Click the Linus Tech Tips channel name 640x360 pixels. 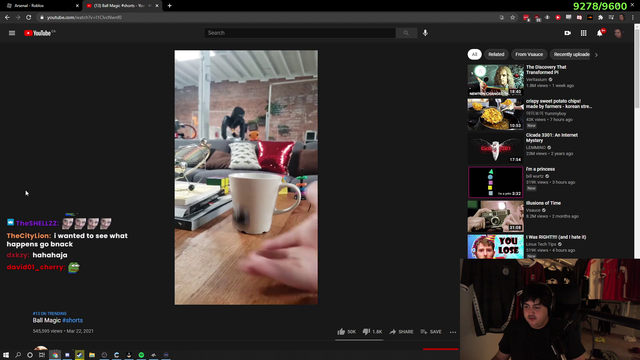pyautogui.click(x=541, y=244)
